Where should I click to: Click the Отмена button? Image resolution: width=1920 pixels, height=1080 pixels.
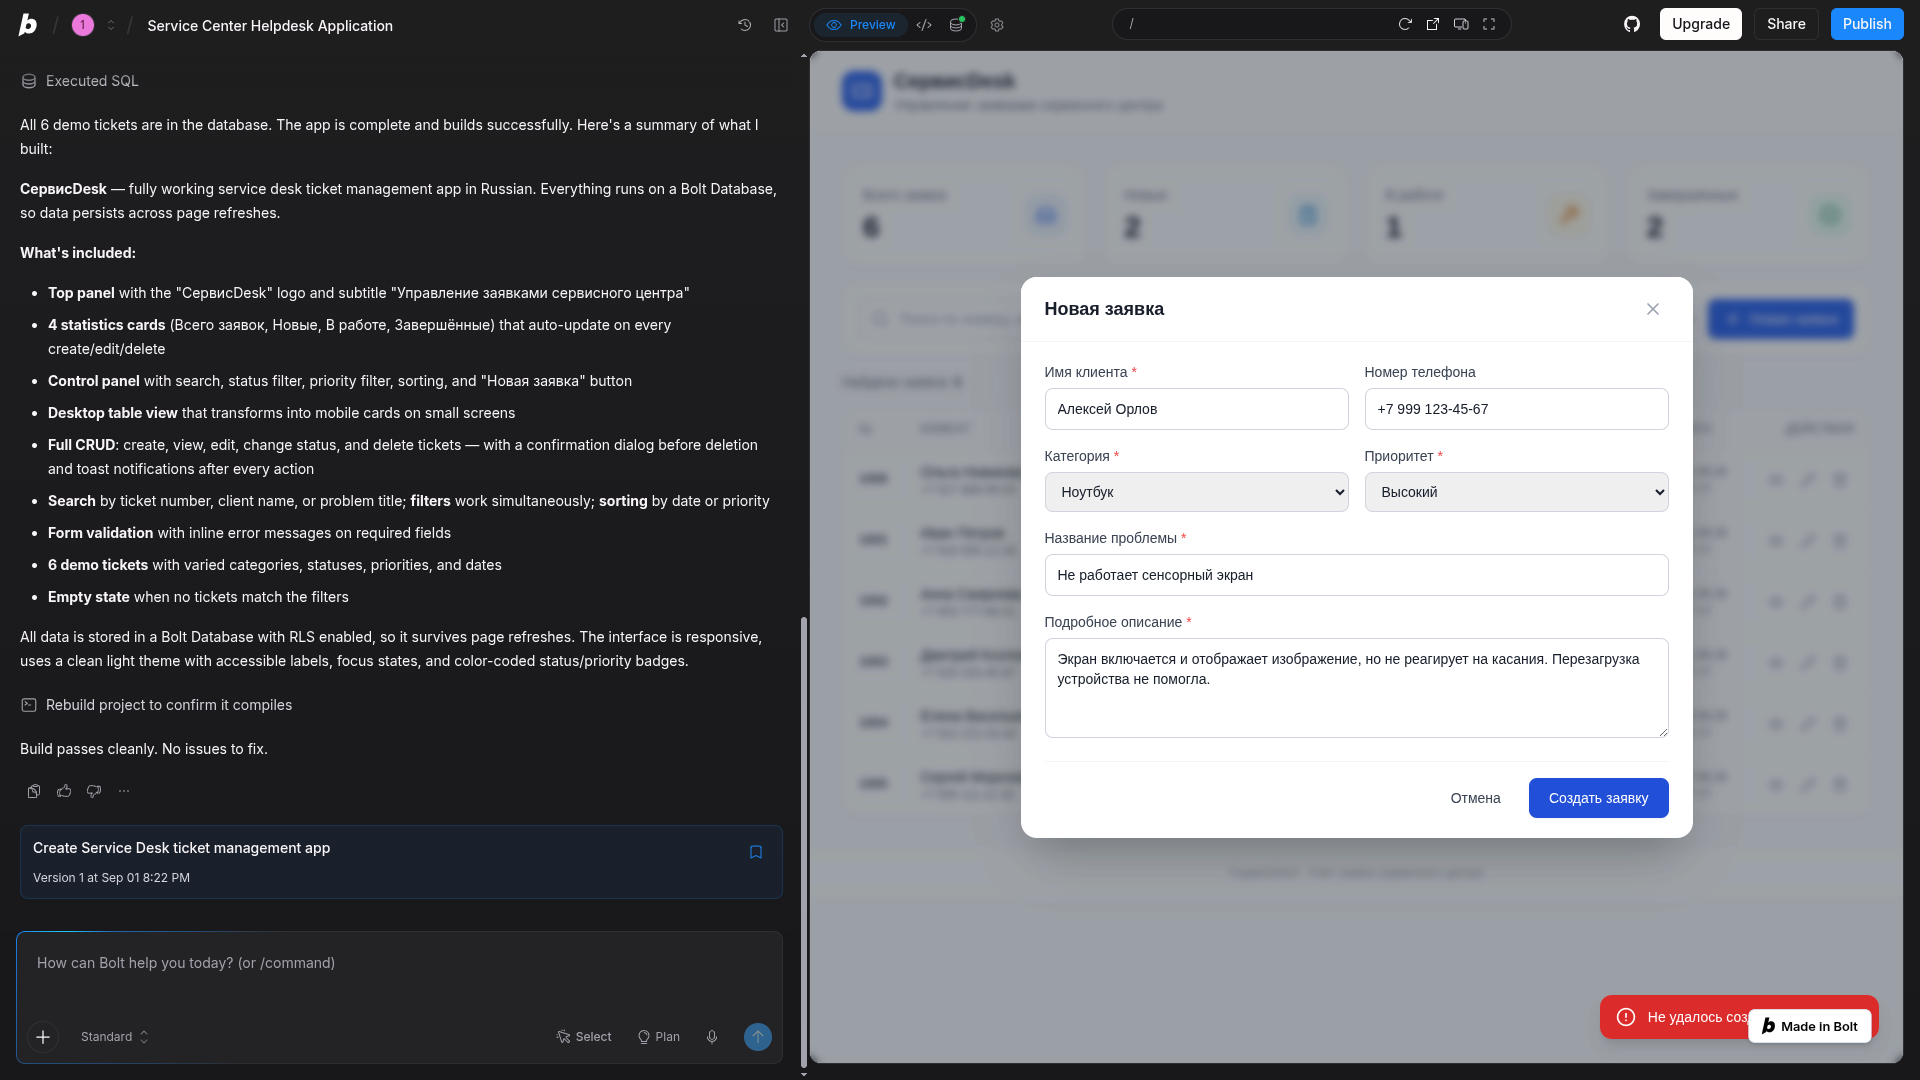pos(1475,798)
